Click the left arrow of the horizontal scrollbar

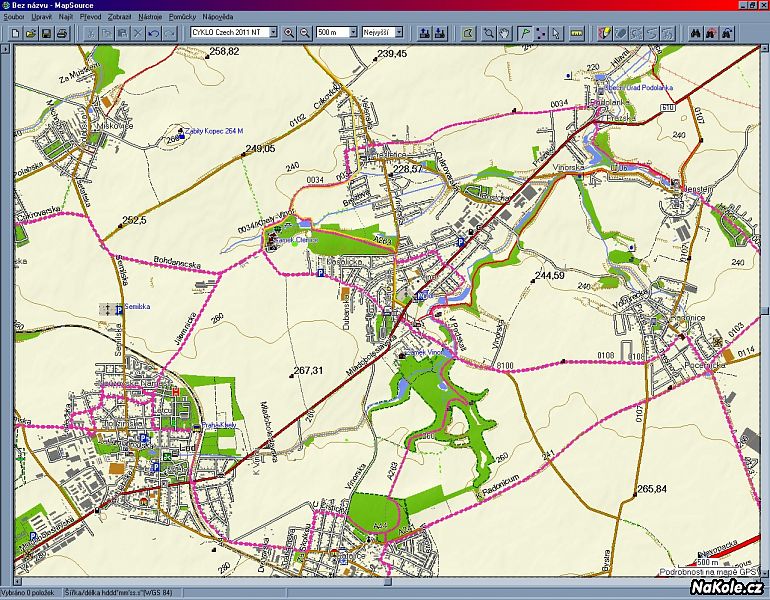click(18, 582)
